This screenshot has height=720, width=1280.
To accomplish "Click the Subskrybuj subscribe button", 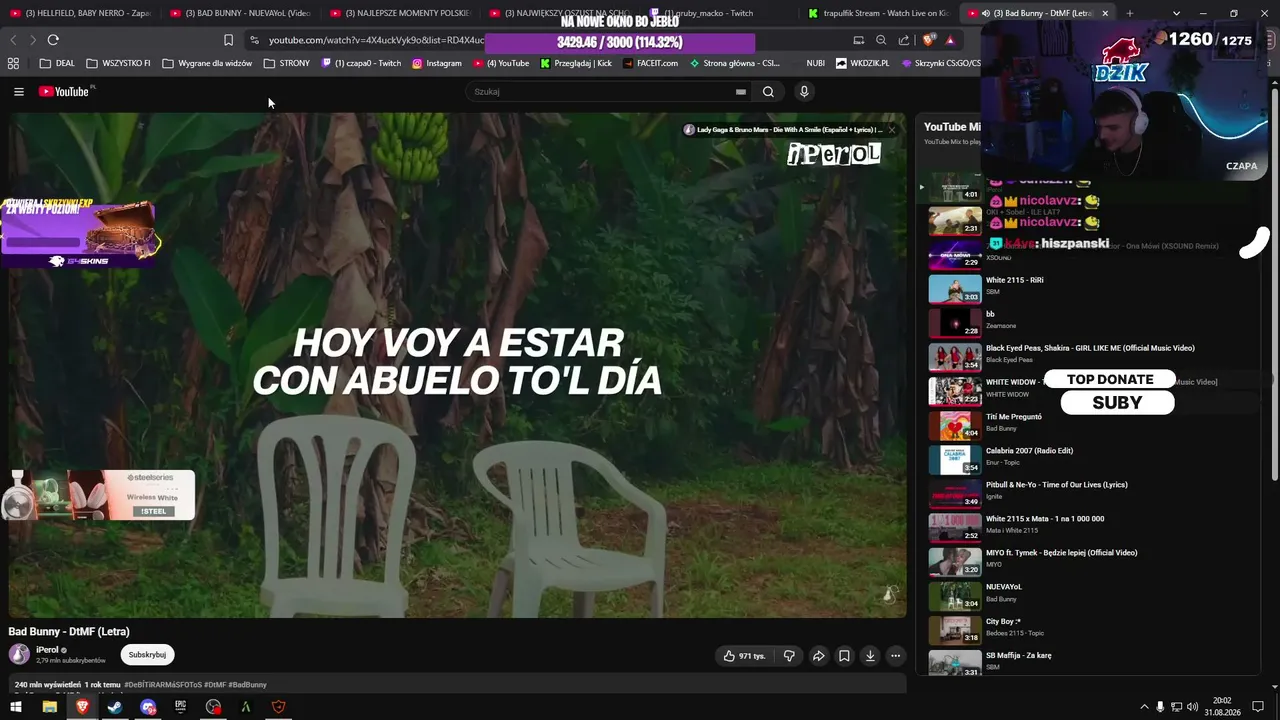I will [x=147, y=655].
